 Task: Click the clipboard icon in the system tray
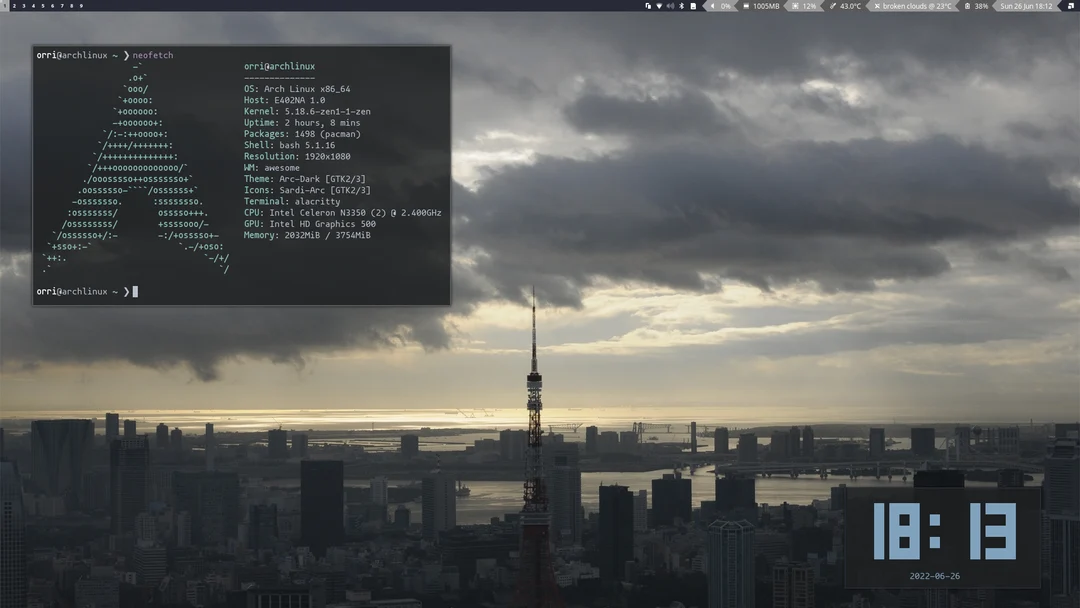click(647, 6)
